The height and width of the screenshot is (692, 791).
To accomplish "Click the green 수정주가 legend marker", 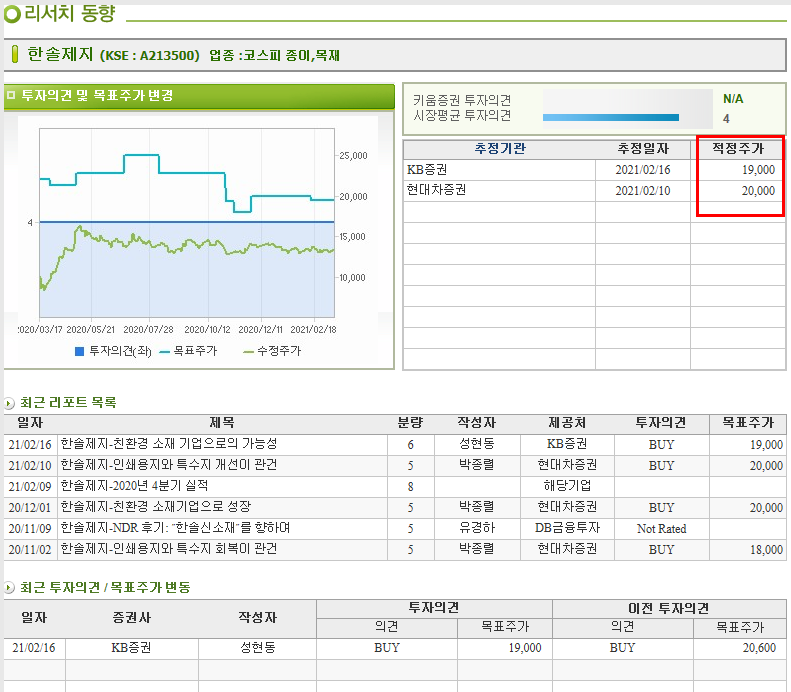I will point(248,352).
